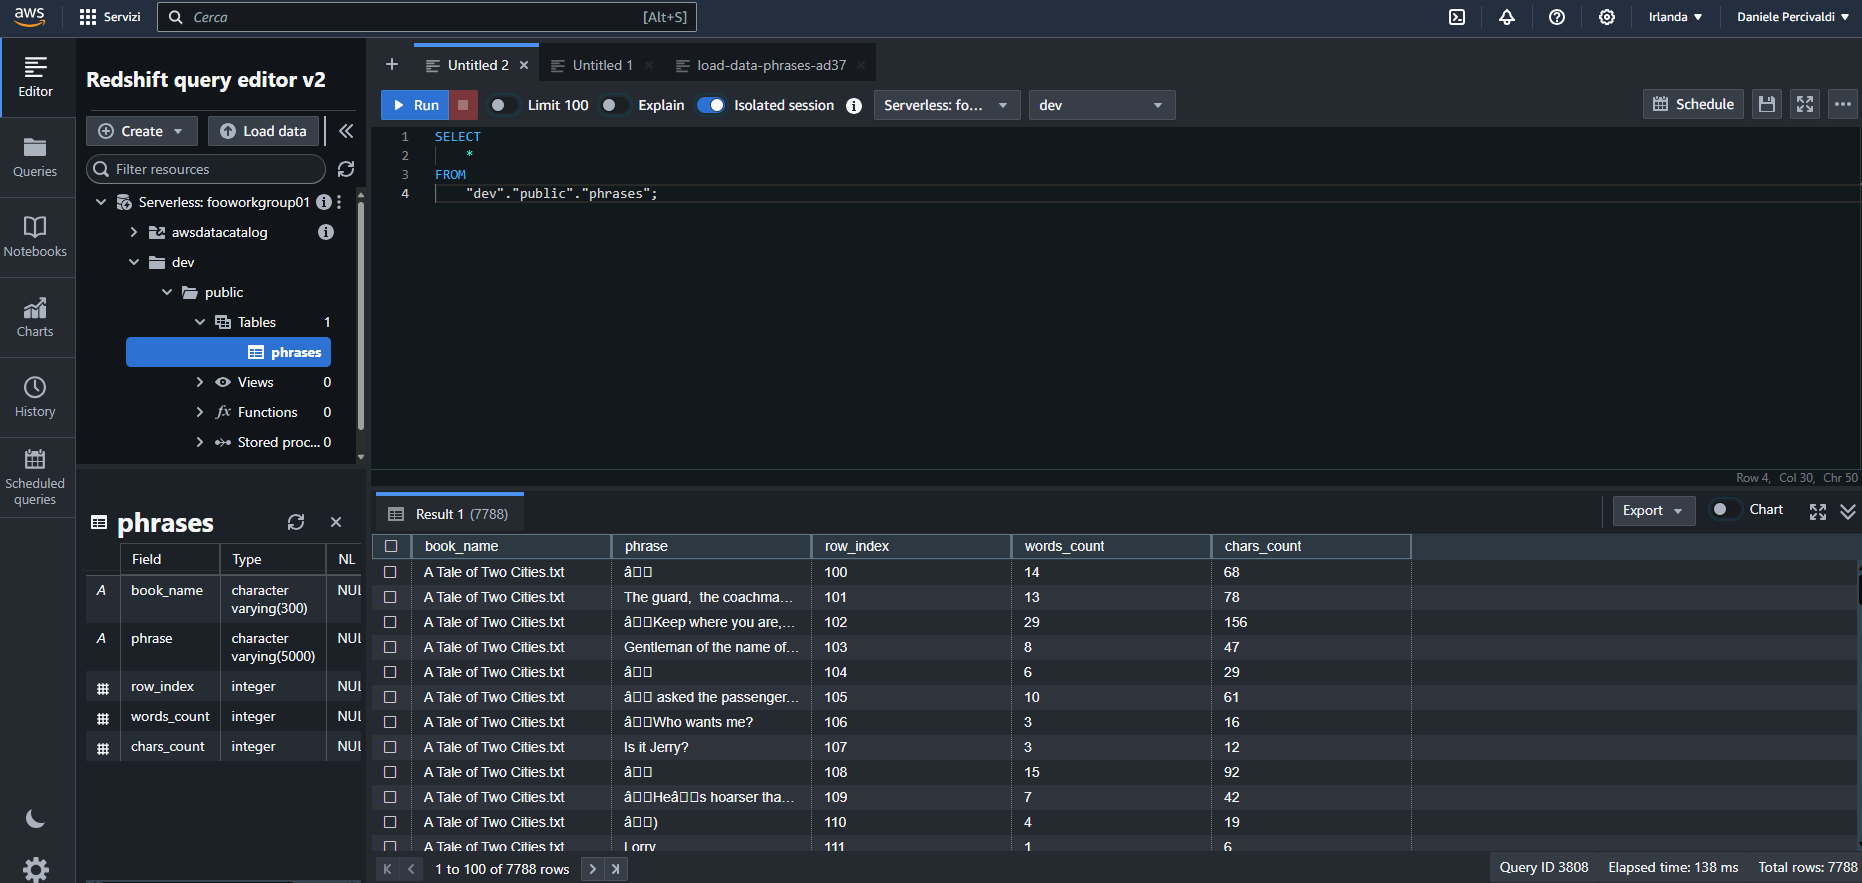Open the Export dropdown
This screenshot has height=883, width=1862.
pyautogui.click(x=1653, y=510)
